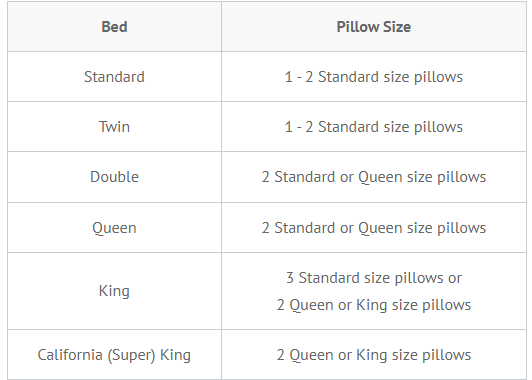This screenshot has height=380, width=532.
Task: Click '3 Standard size pillows or' text
Action: point(374,278)
